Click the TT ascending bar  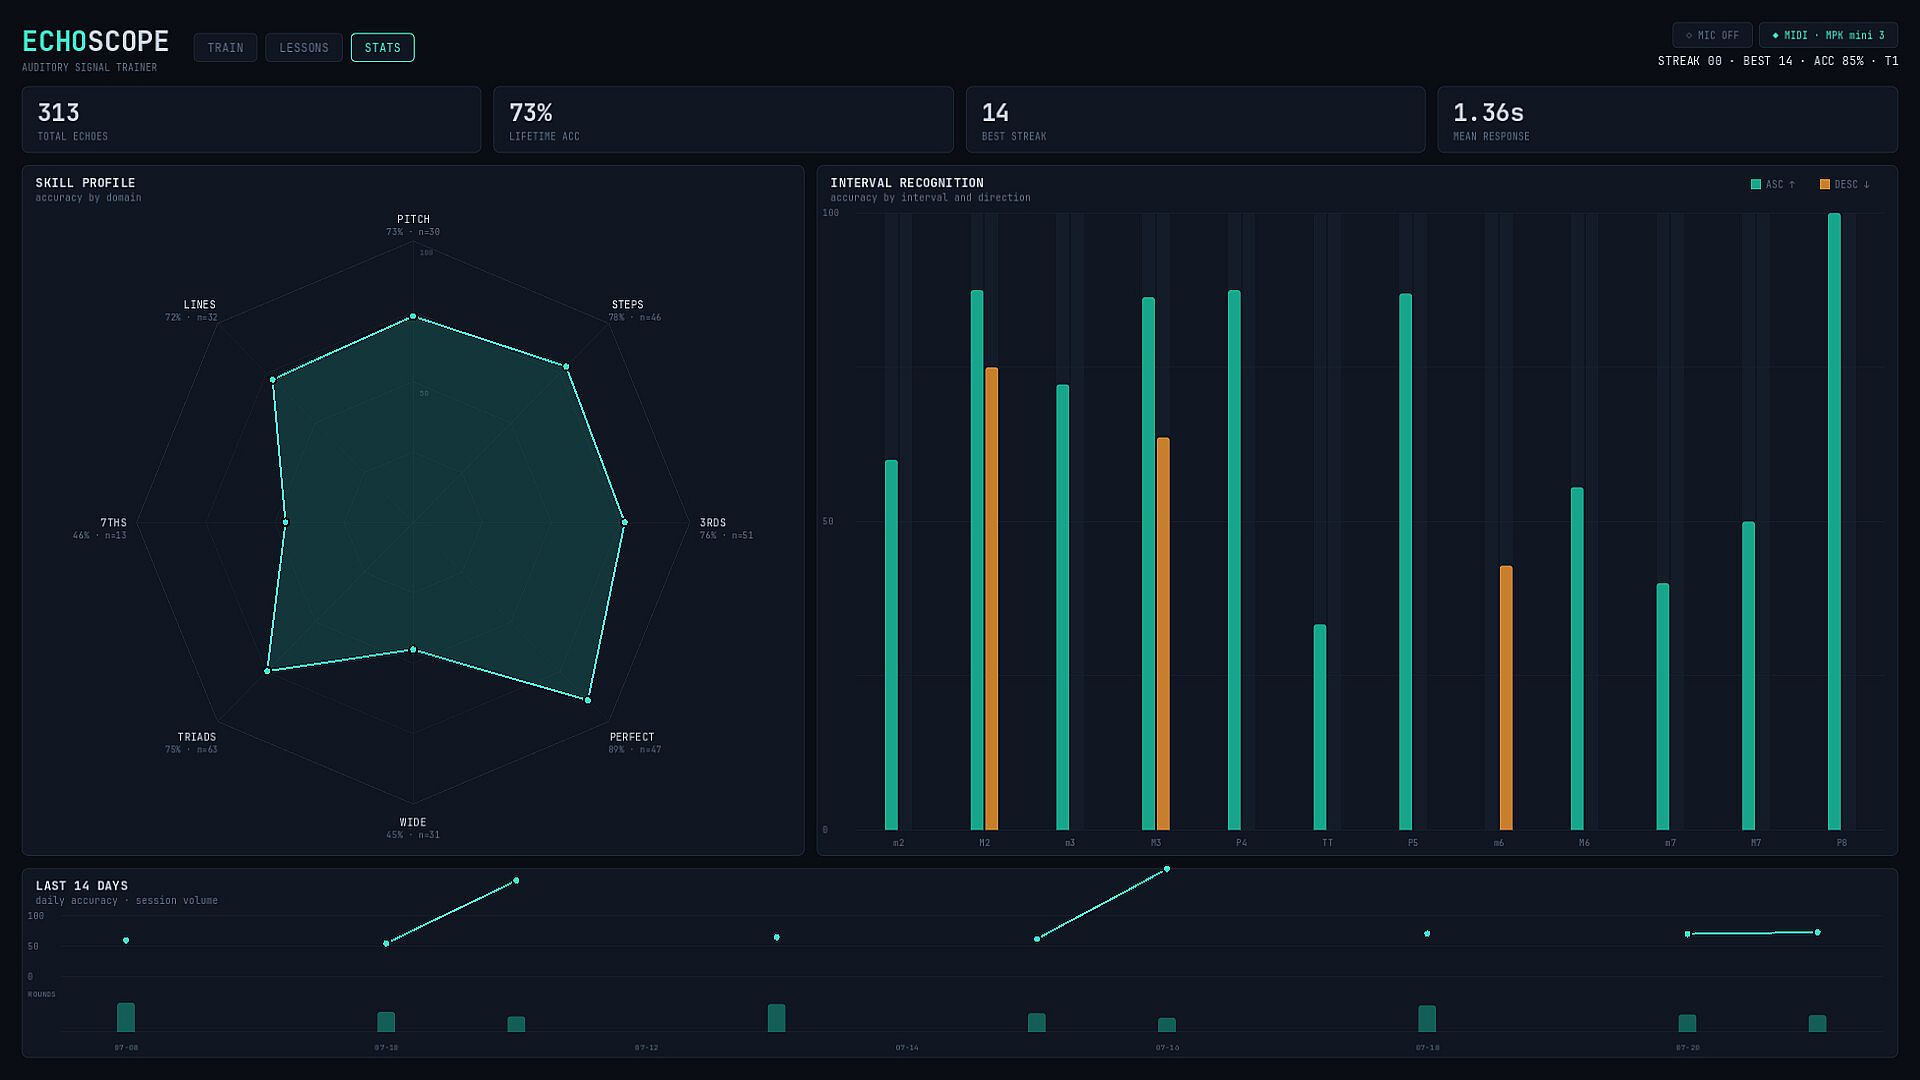1320,727
